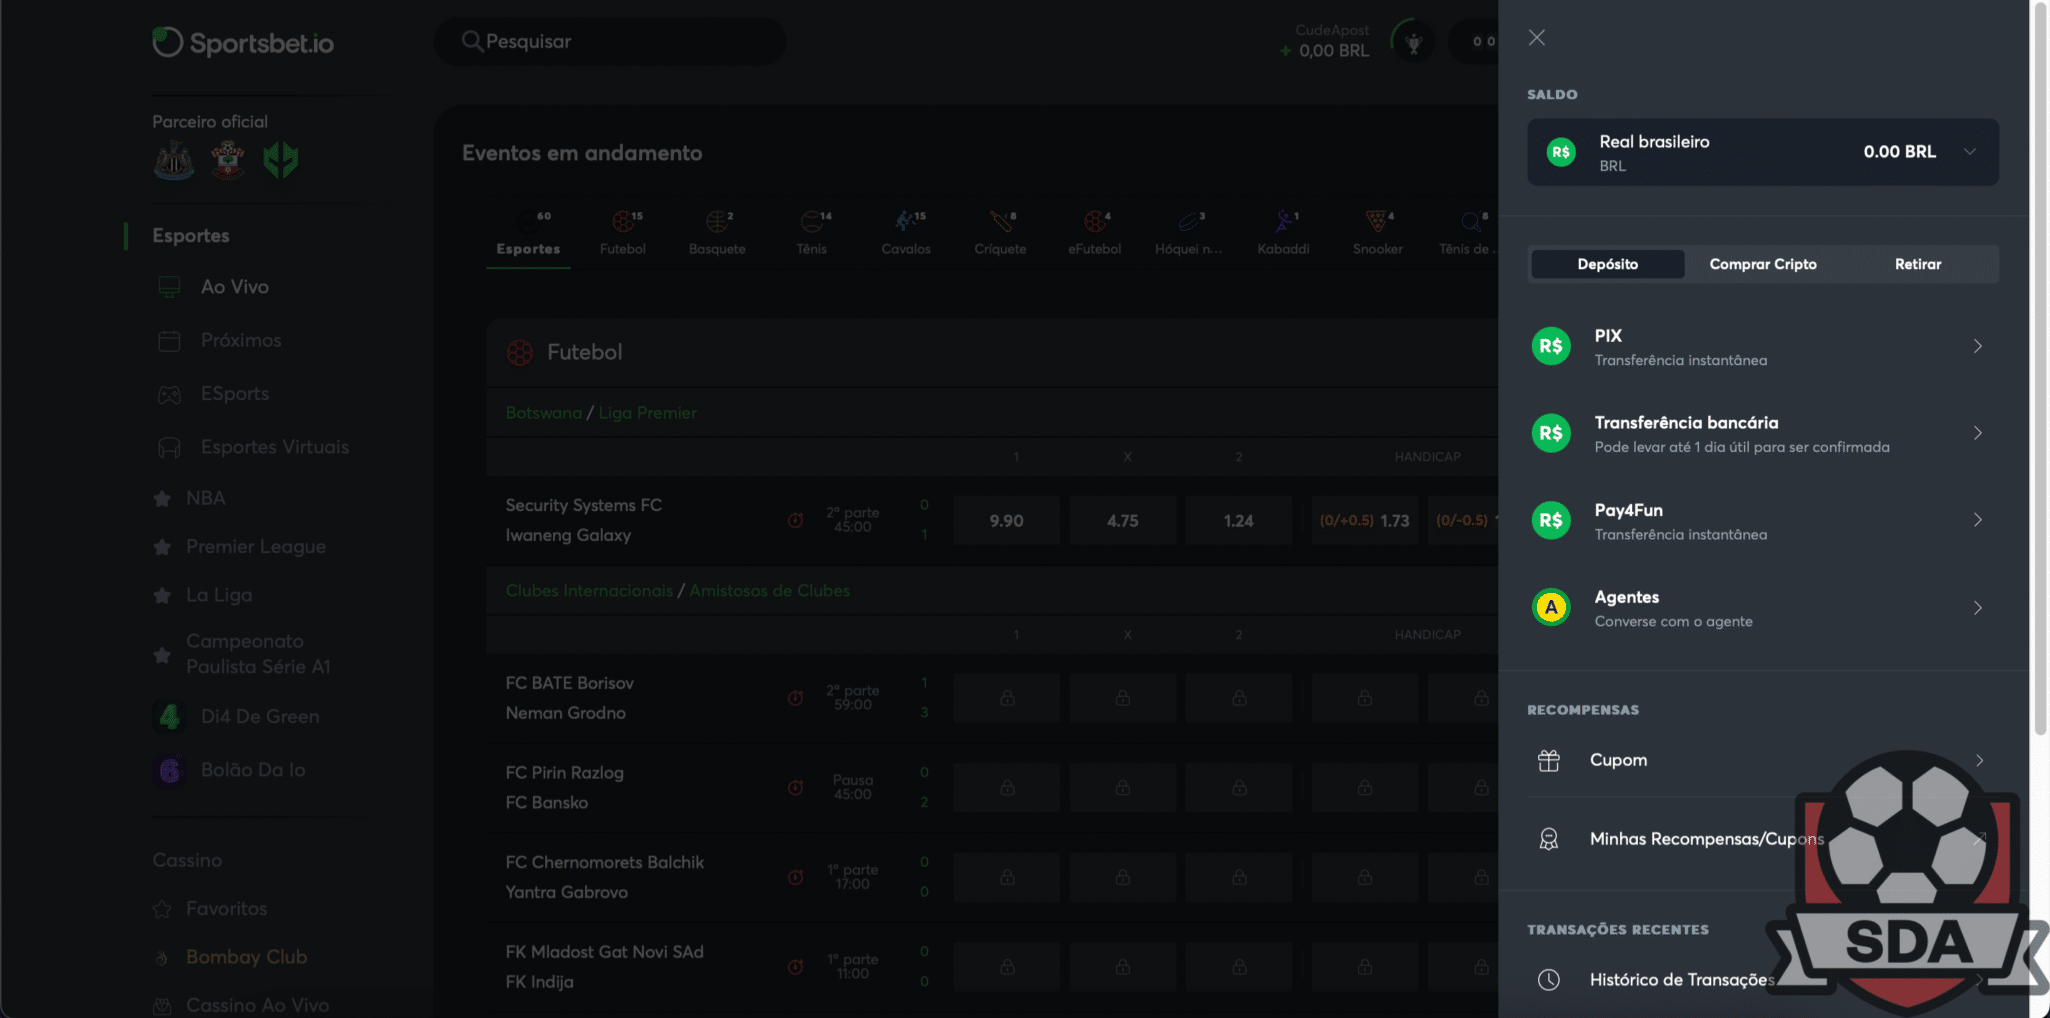This screenshot has width=2050, height=1018.
Task: Focus the Pesquisar search field
Action: point(610,42)
